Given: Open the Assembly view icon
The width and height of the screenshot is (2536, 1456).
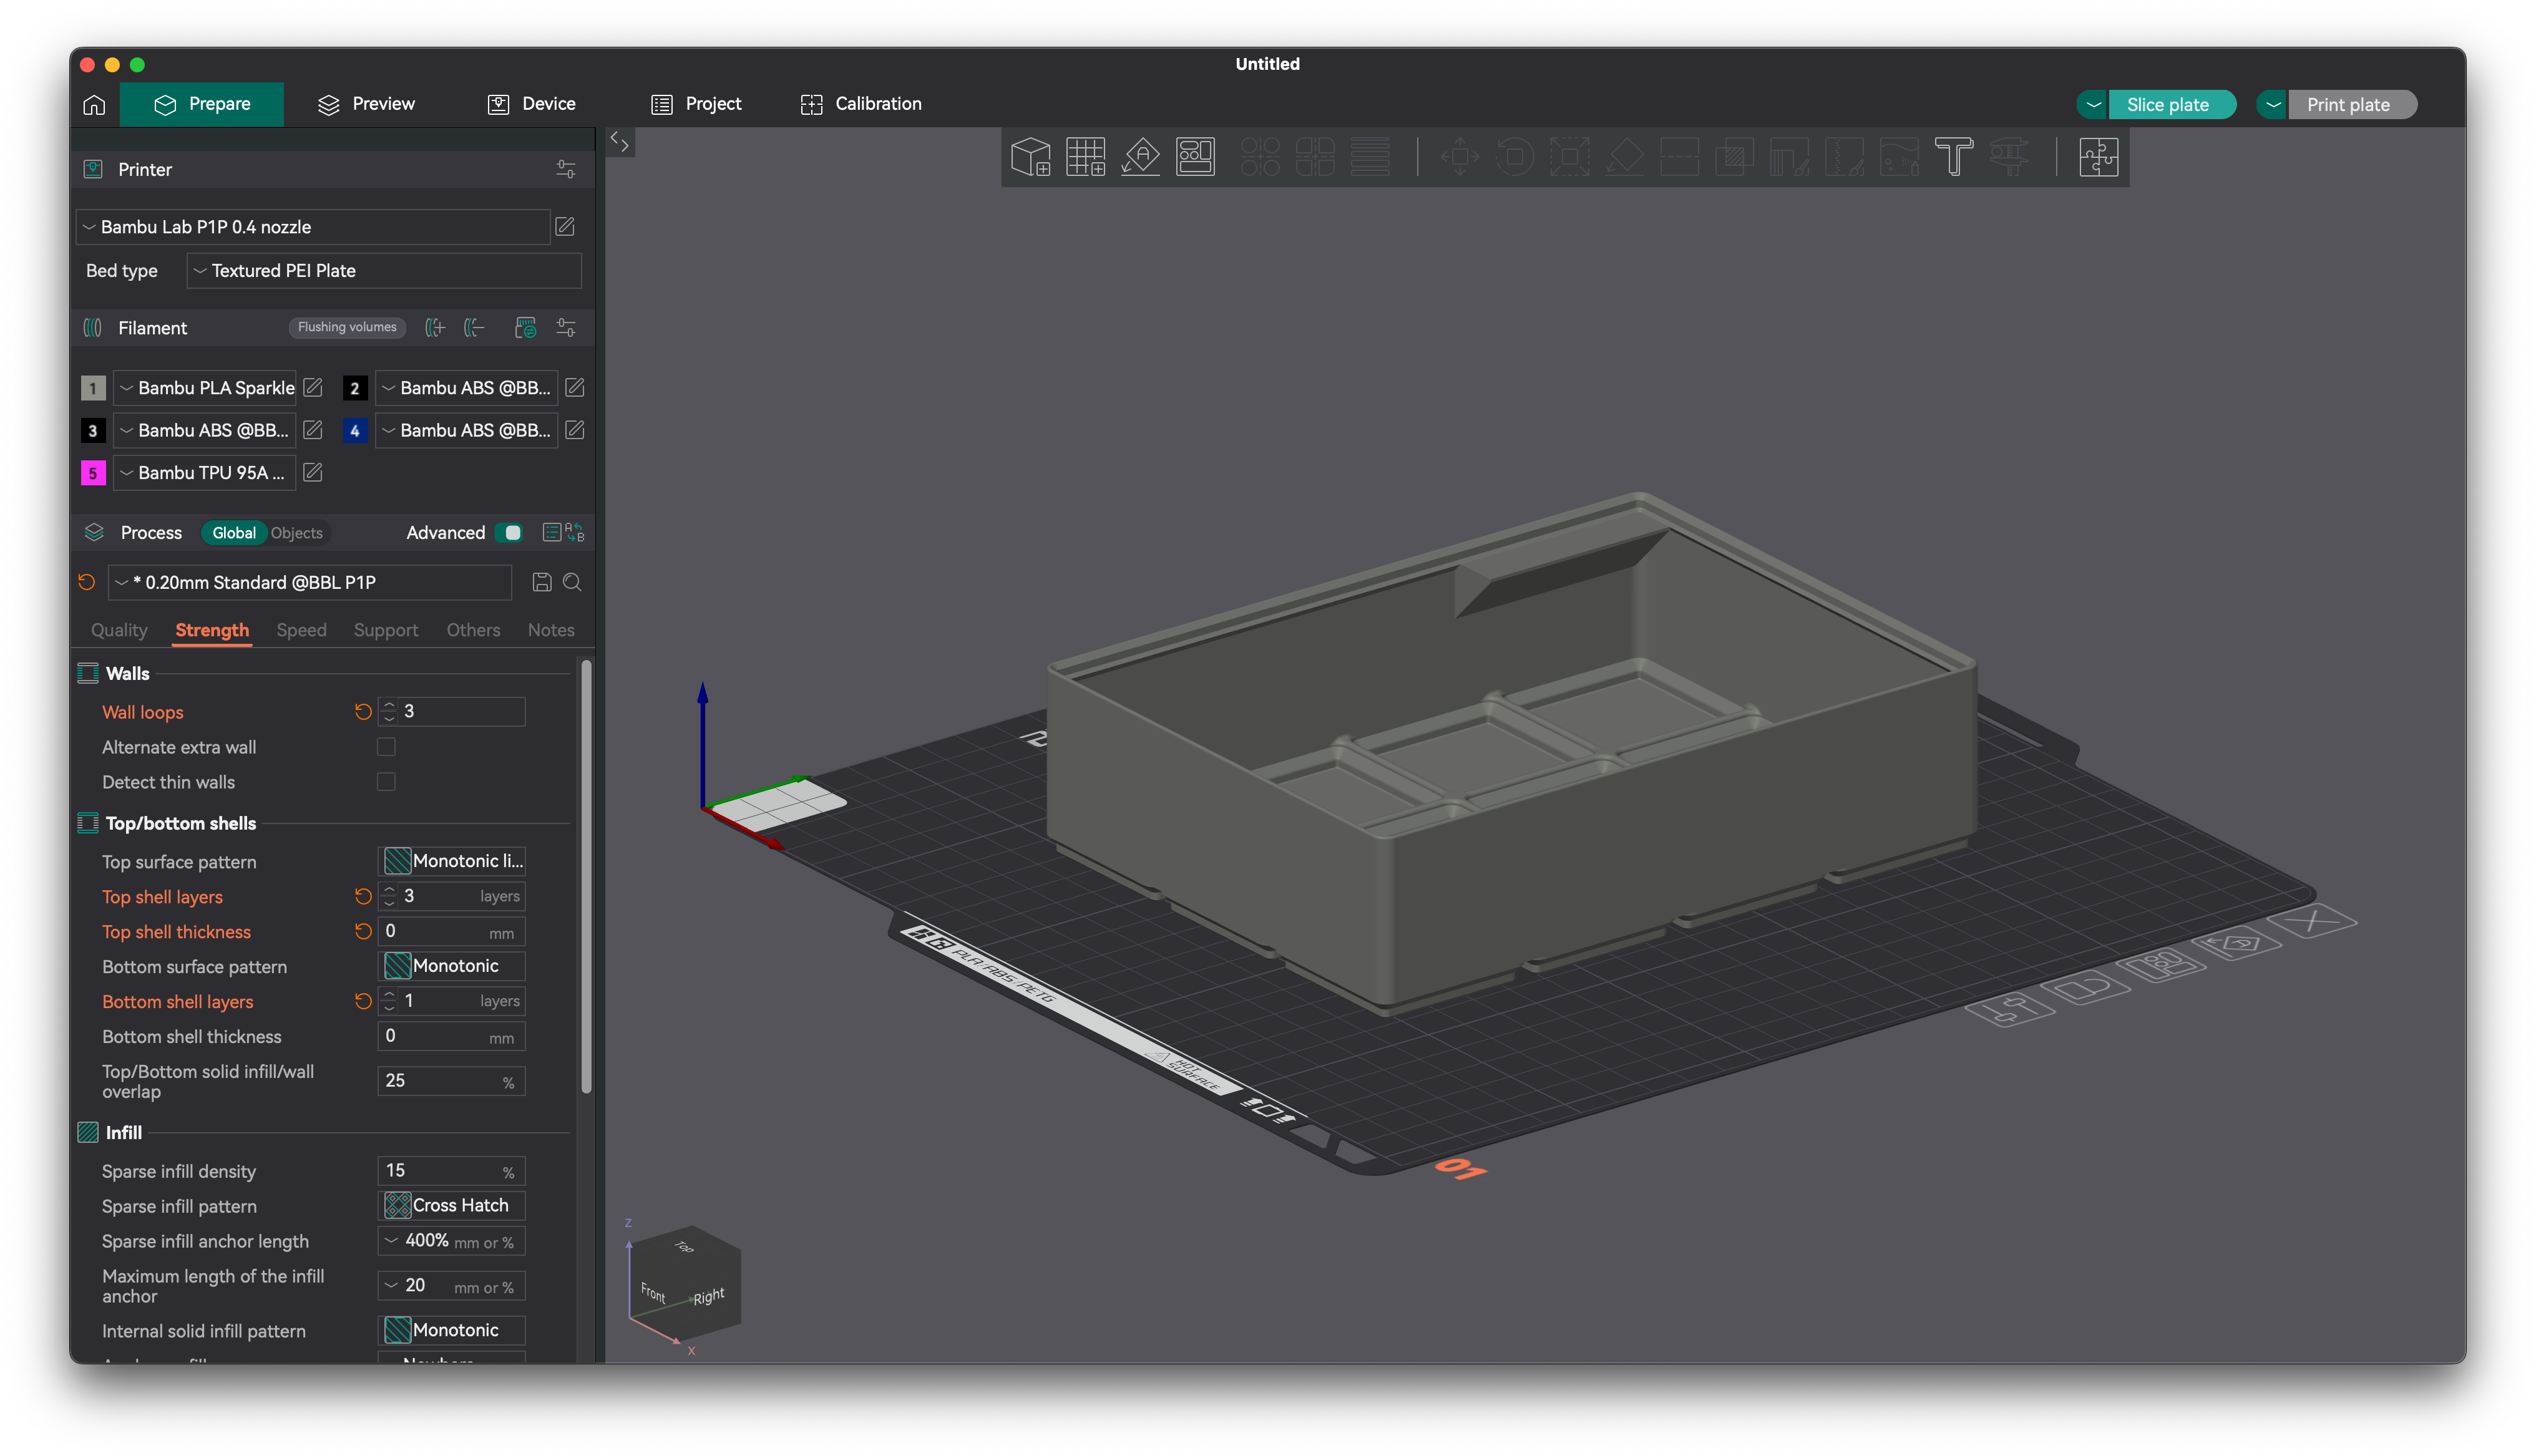Looking at the screenshot, I should (x=2098, y=156).
